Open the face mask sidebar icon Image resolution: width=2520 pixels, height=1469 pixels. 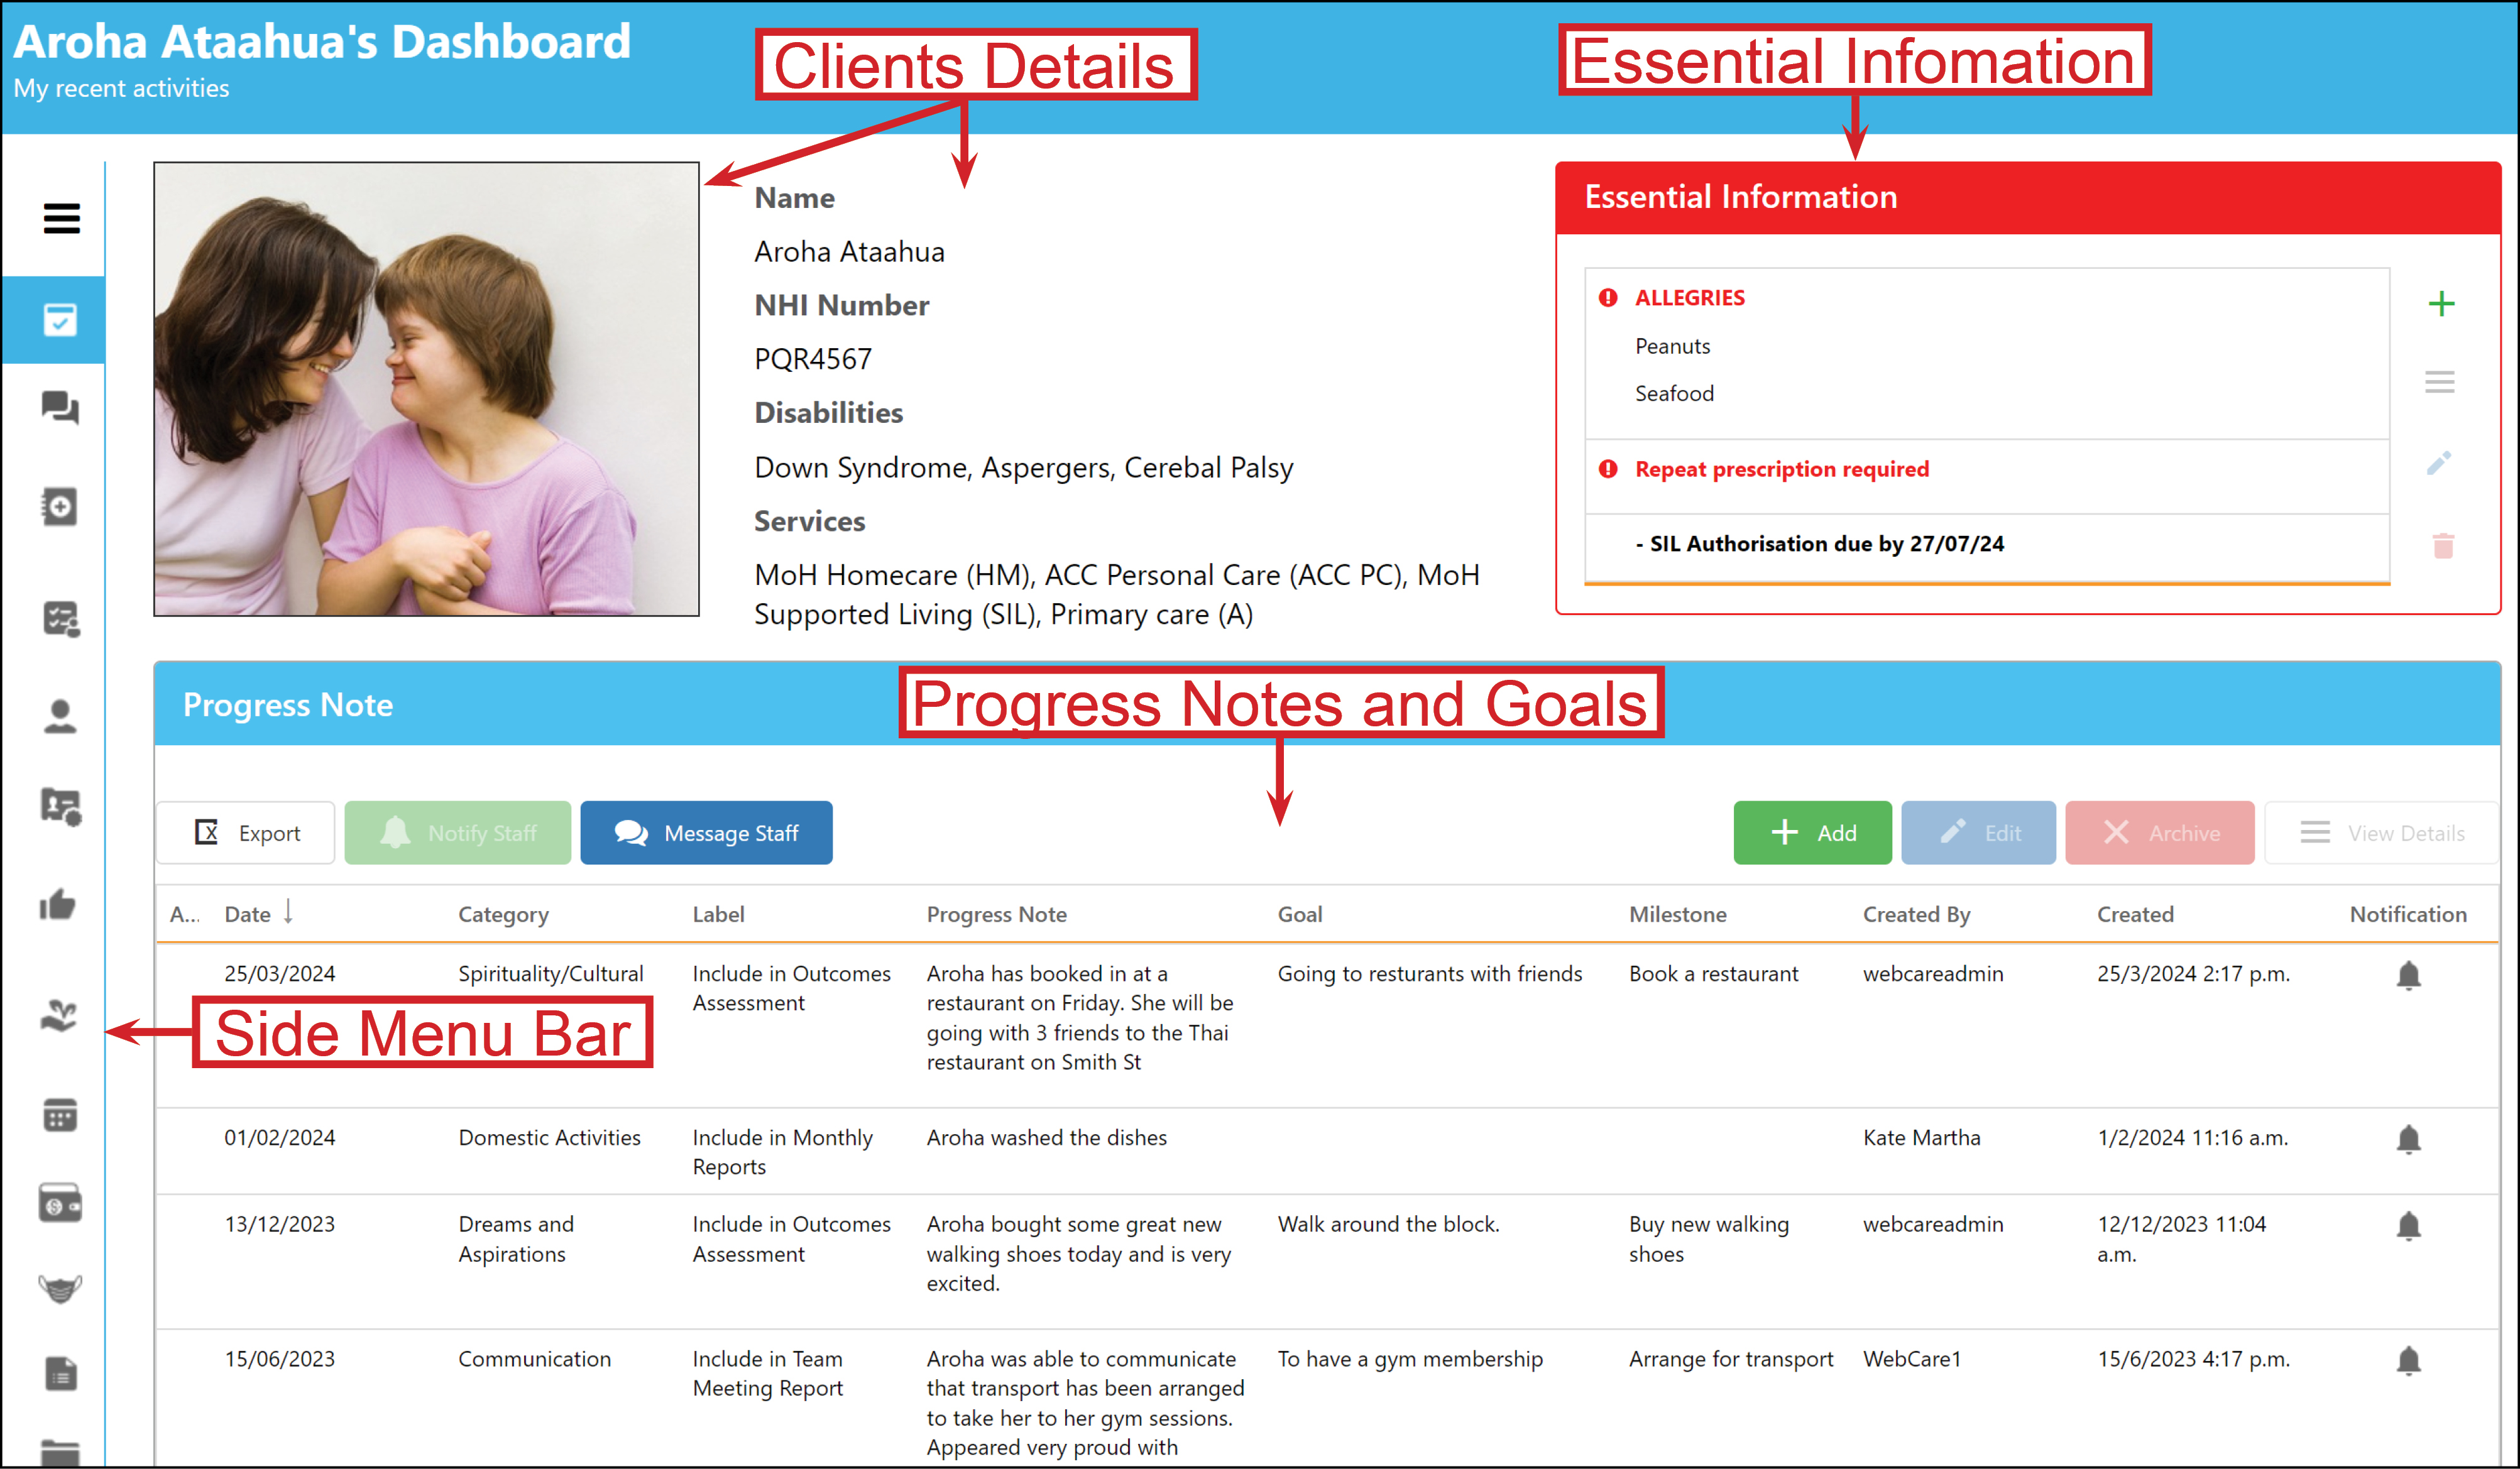click(60, 1288)
